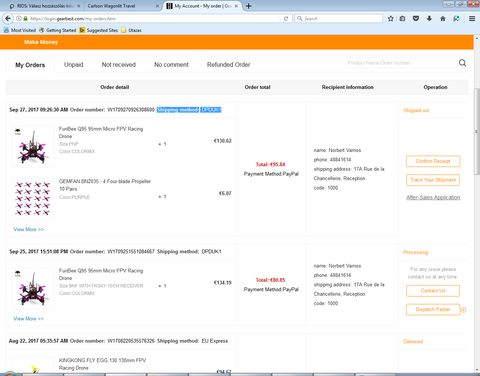Open the Pocket icon in toolbar
The image size is (480, 376).
pos(416,19)
